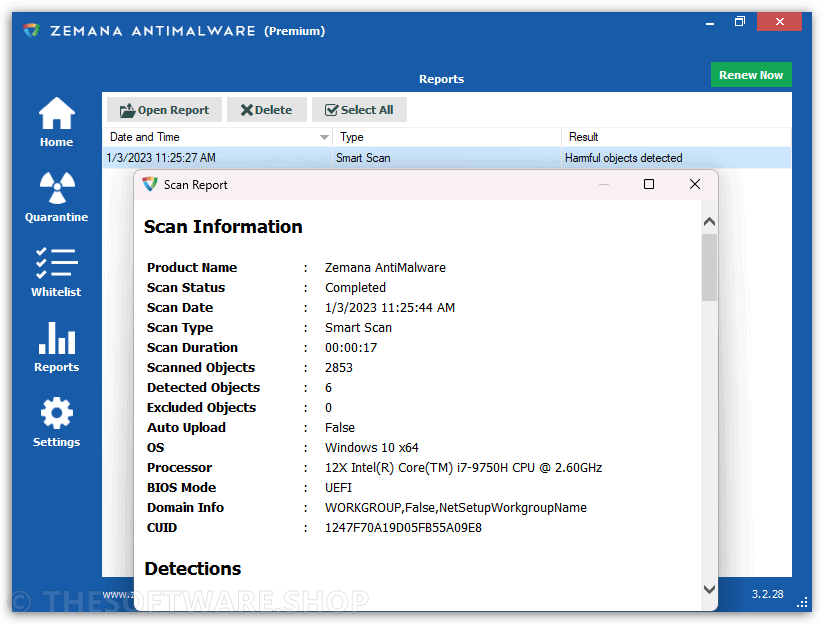Screen dimensions: 824x624
Task: Delete the selected report
Action: (x=266, y=110)
